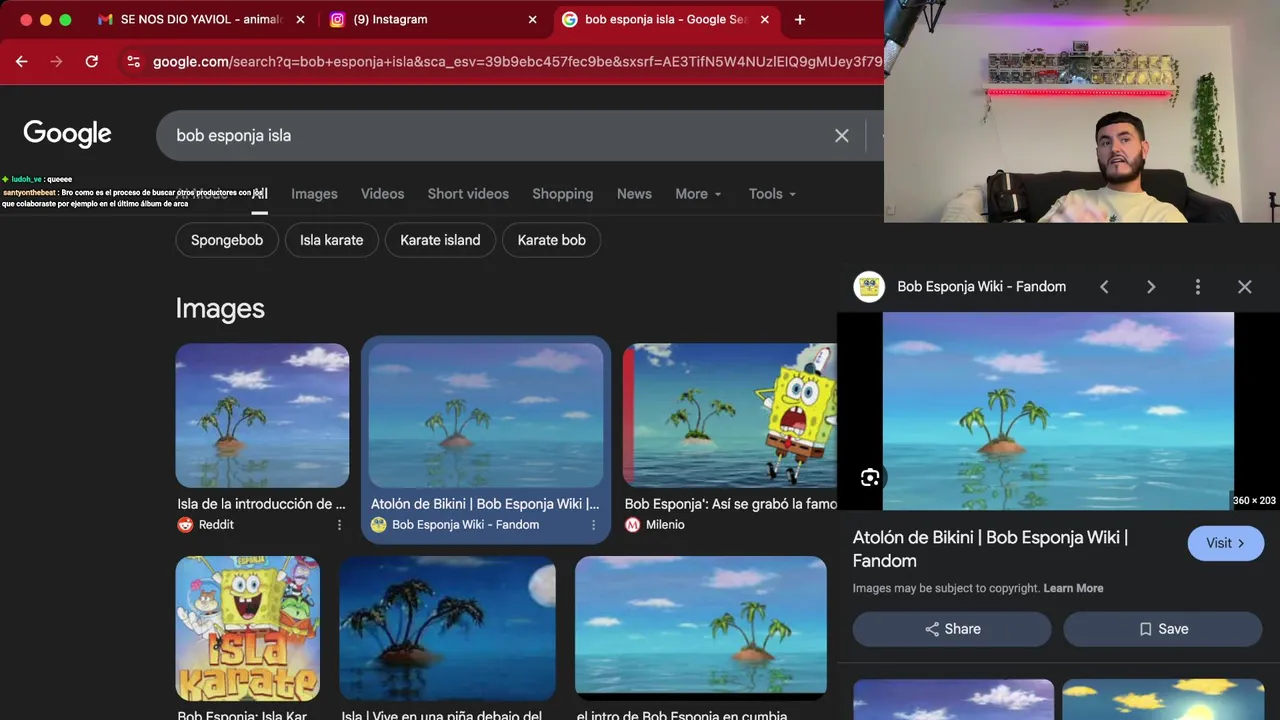Open three-dot menu on the Fandom result
Screen dimensions: 1280x720
(593, 525)
